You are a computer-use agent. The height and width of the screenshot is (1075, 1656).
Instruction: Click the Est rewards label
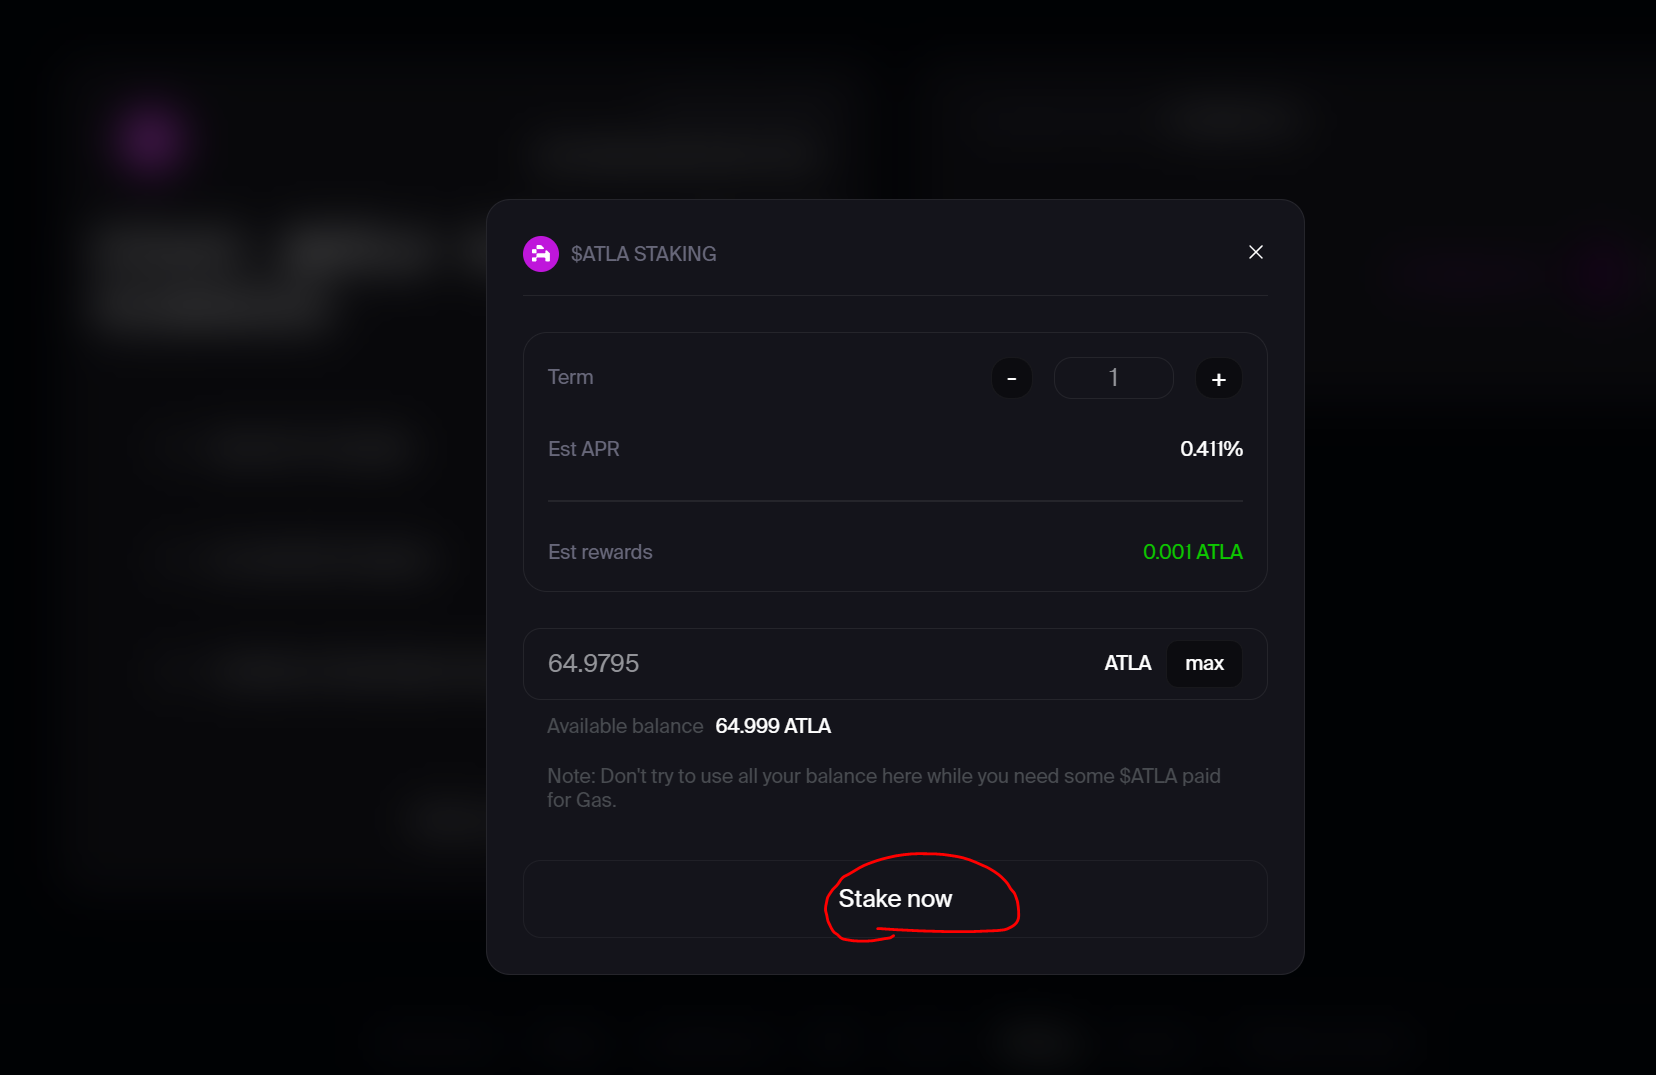pyautogui.click(x=600, y=552)
